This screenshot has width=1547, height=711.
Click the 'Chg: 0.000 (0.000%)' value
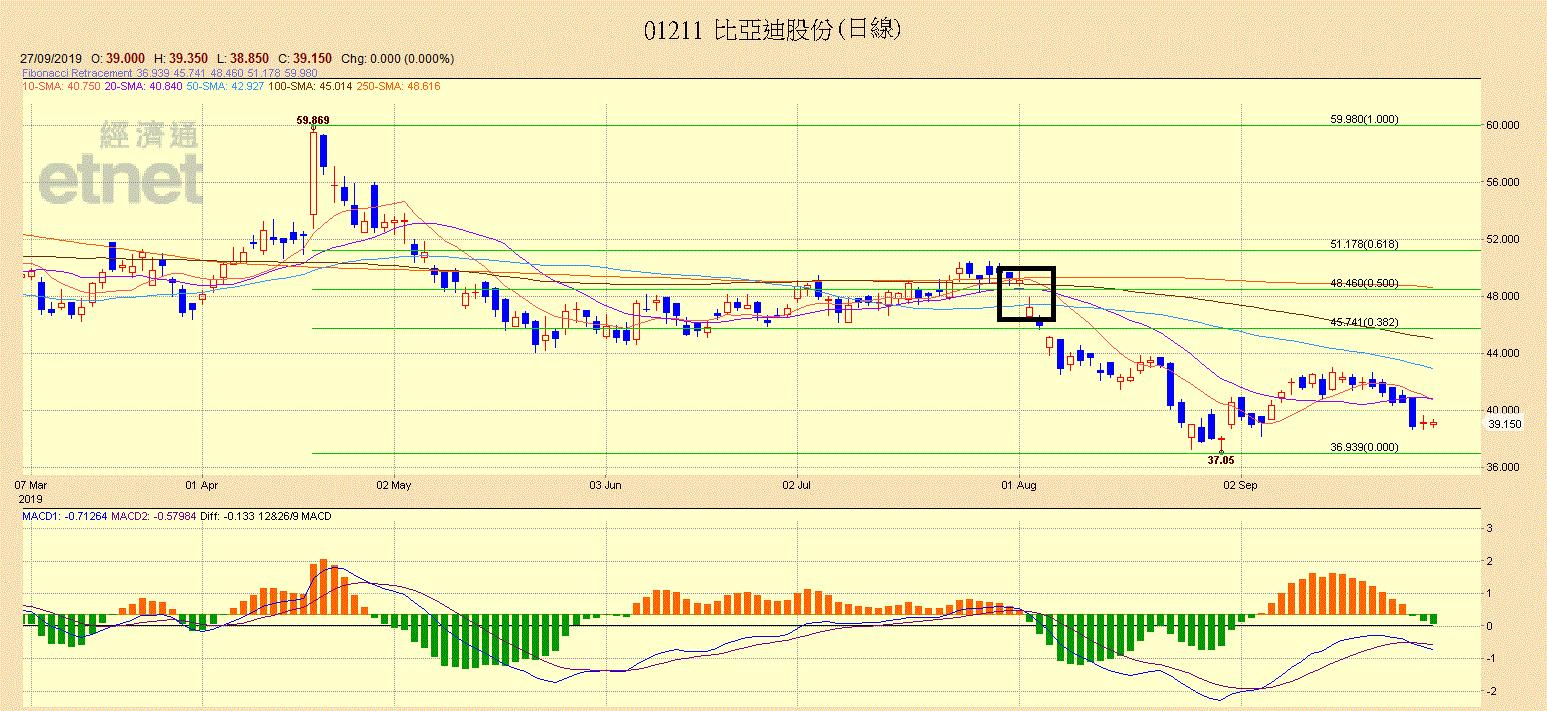pyautogui.click(x=398, y=59)
